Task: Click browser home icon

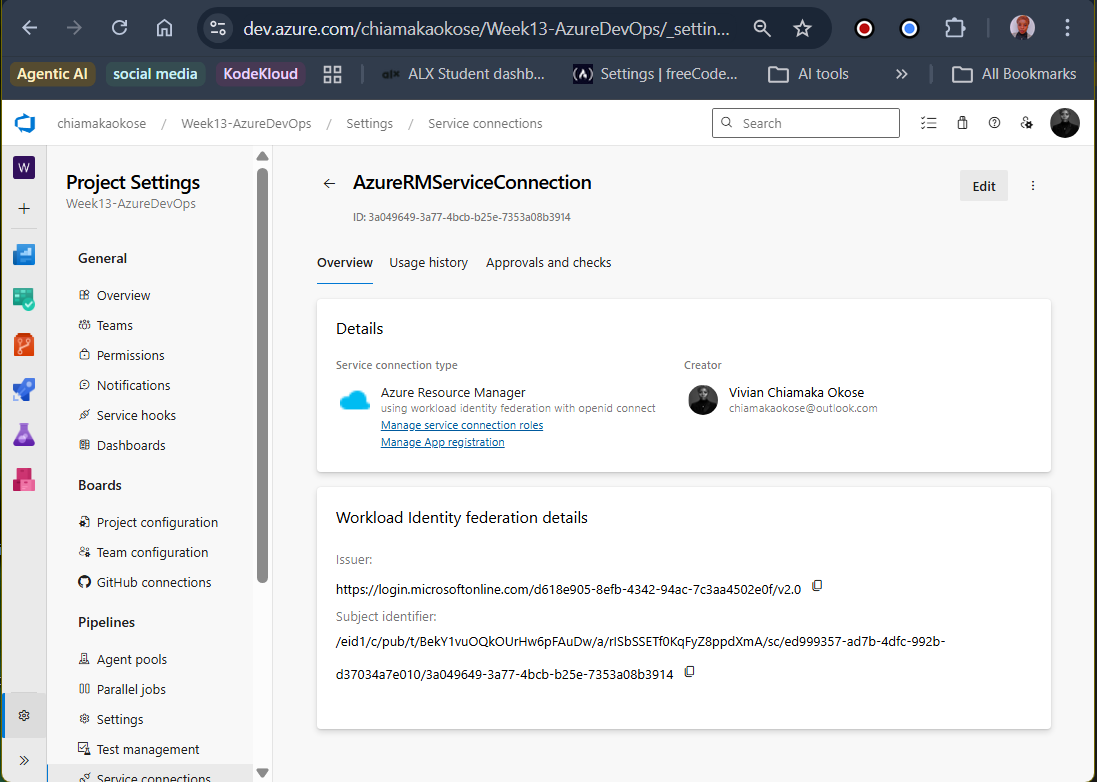Action: (x=164, y=28)
